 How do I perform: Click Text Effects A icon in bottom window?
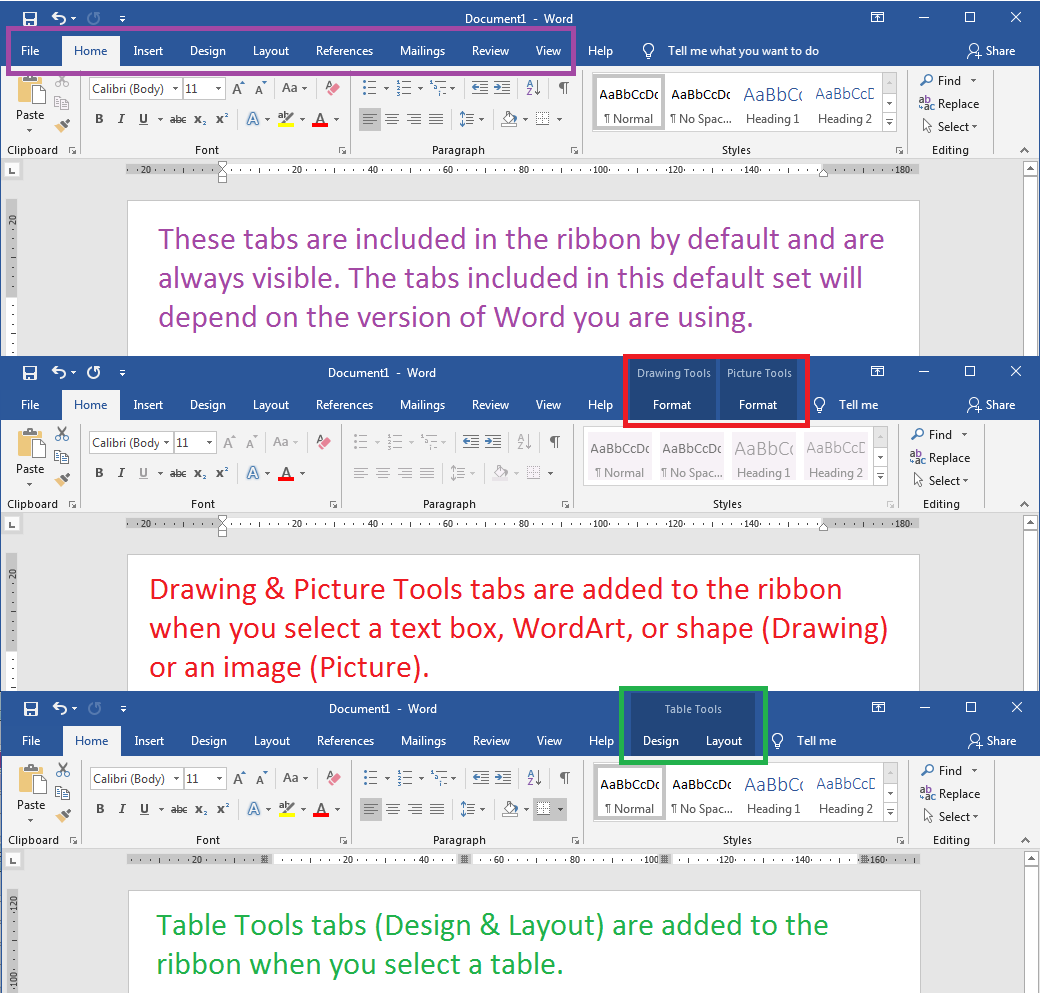[253, 809]
